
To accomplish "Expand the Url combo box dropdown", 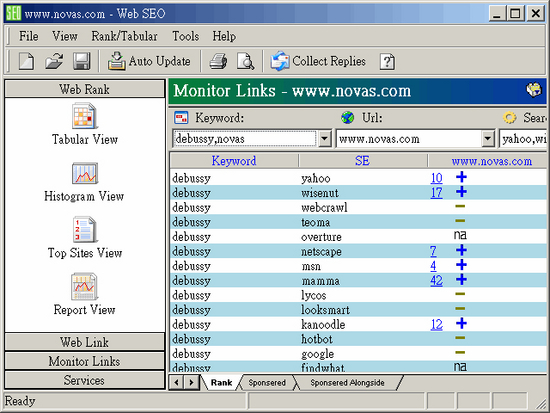I will 488,139.
